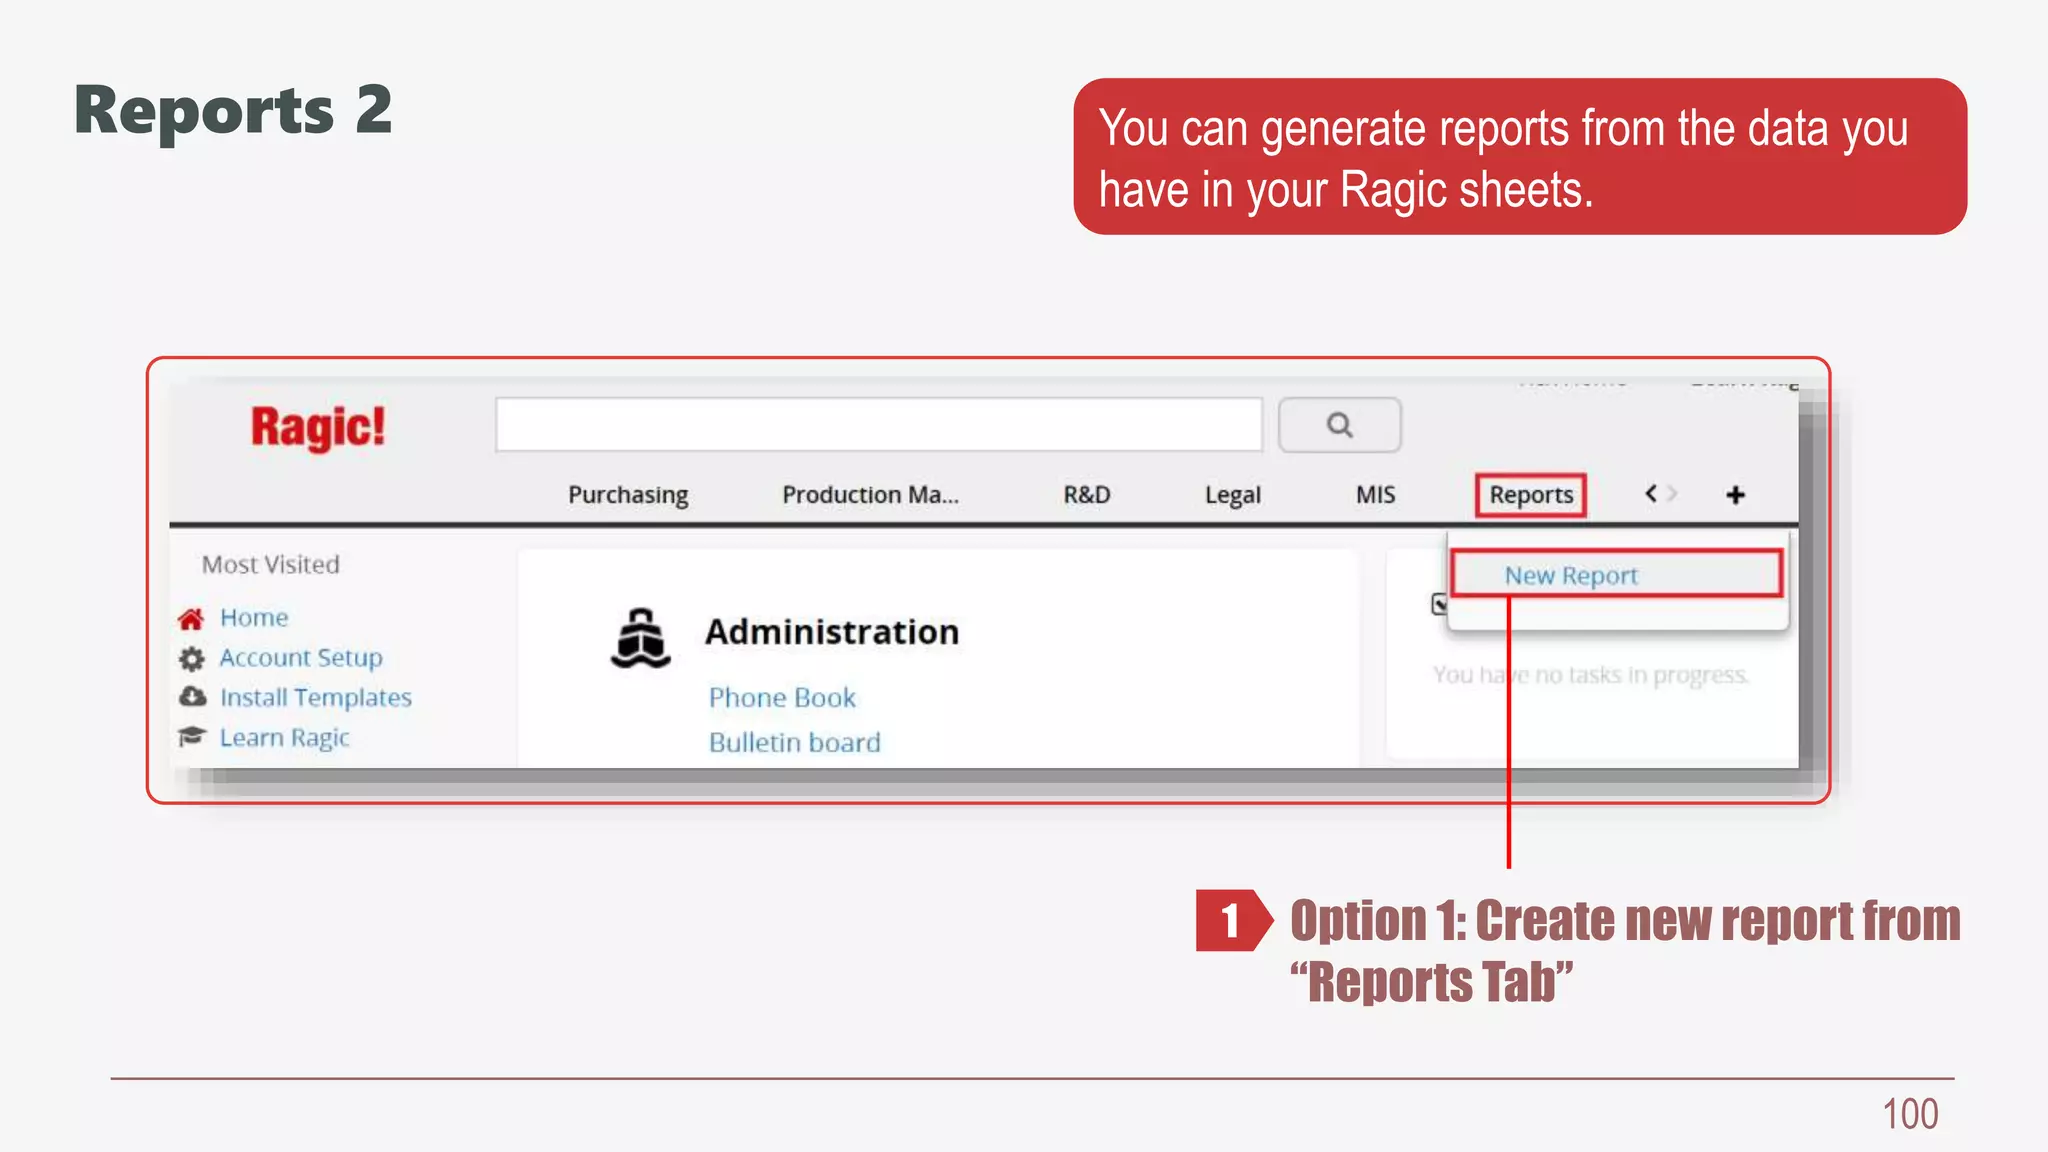Image resolution: width=2048 pixels, height=1152 pixels.
Task: Add a new tab with plus icon
Action: coord(1735,495)
